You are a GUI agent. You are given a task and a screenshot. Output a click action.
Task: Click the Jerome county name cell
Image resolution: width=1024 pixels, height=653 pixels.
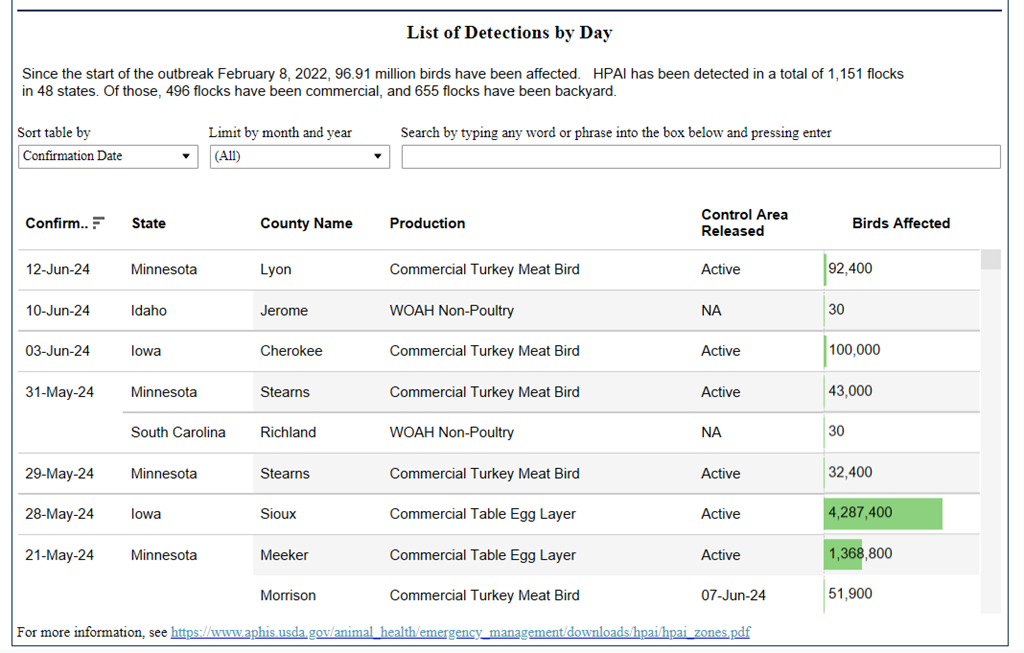(284, 310)
